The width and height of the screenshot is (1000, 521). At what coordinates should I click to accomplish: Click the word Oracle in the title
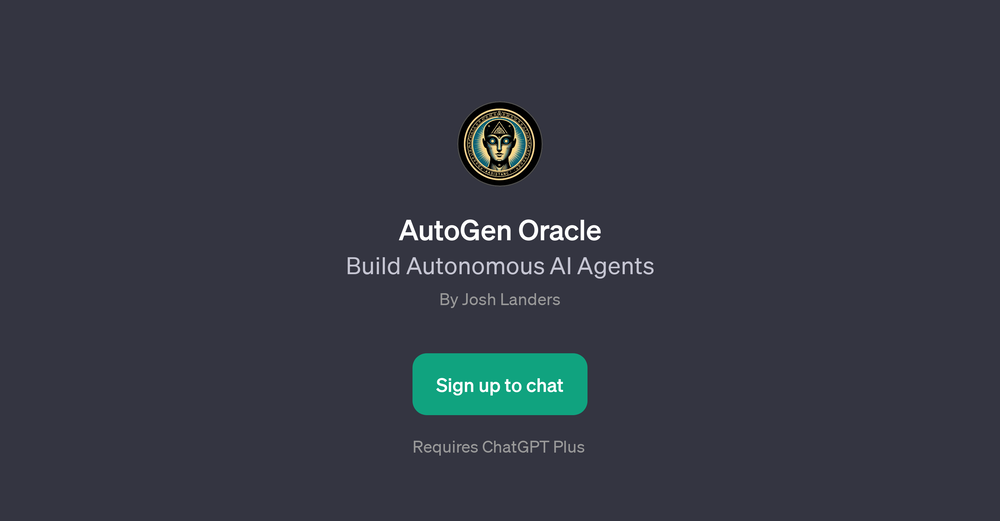(559, 231)
